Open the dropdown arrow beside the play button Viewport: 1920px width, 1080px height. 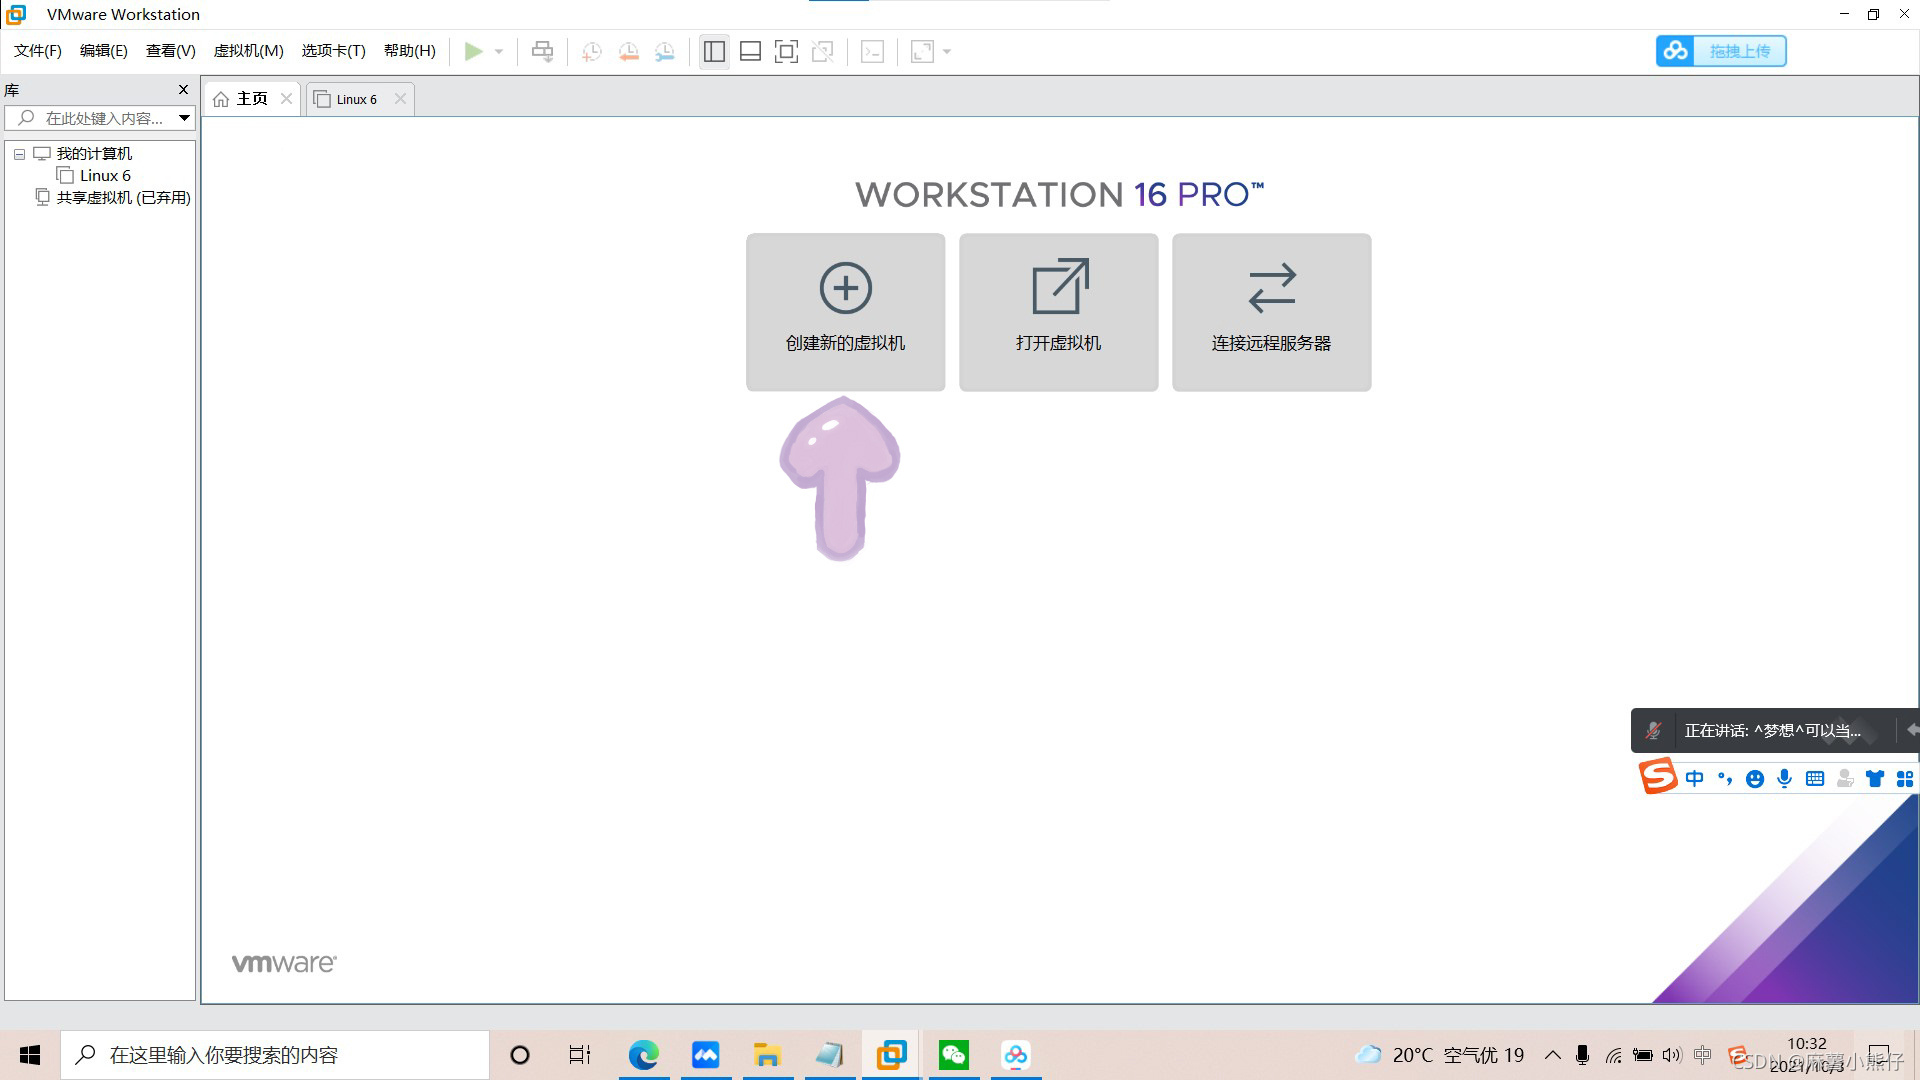coord(499,52)
